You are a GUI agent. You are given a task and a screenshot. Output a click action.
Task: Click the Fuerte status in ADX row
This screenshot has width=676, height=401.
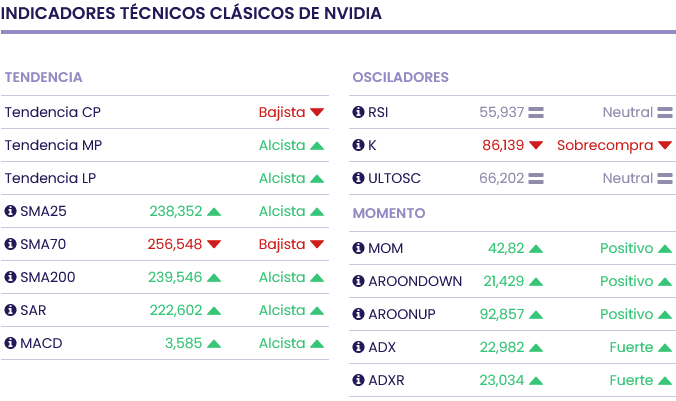pos(630,347)
